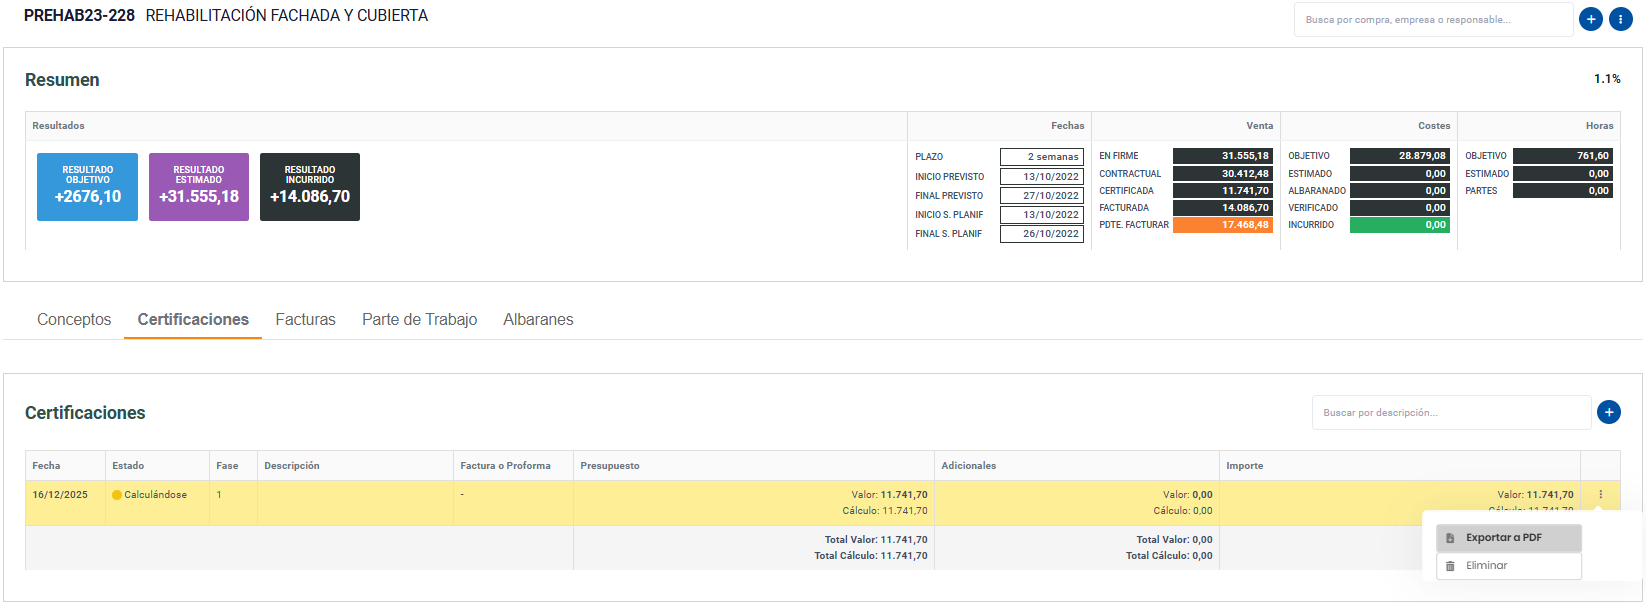
Task: Click the blue Resultado Objetivo tile
Action: pyautogui.click(x=88, y=187)
